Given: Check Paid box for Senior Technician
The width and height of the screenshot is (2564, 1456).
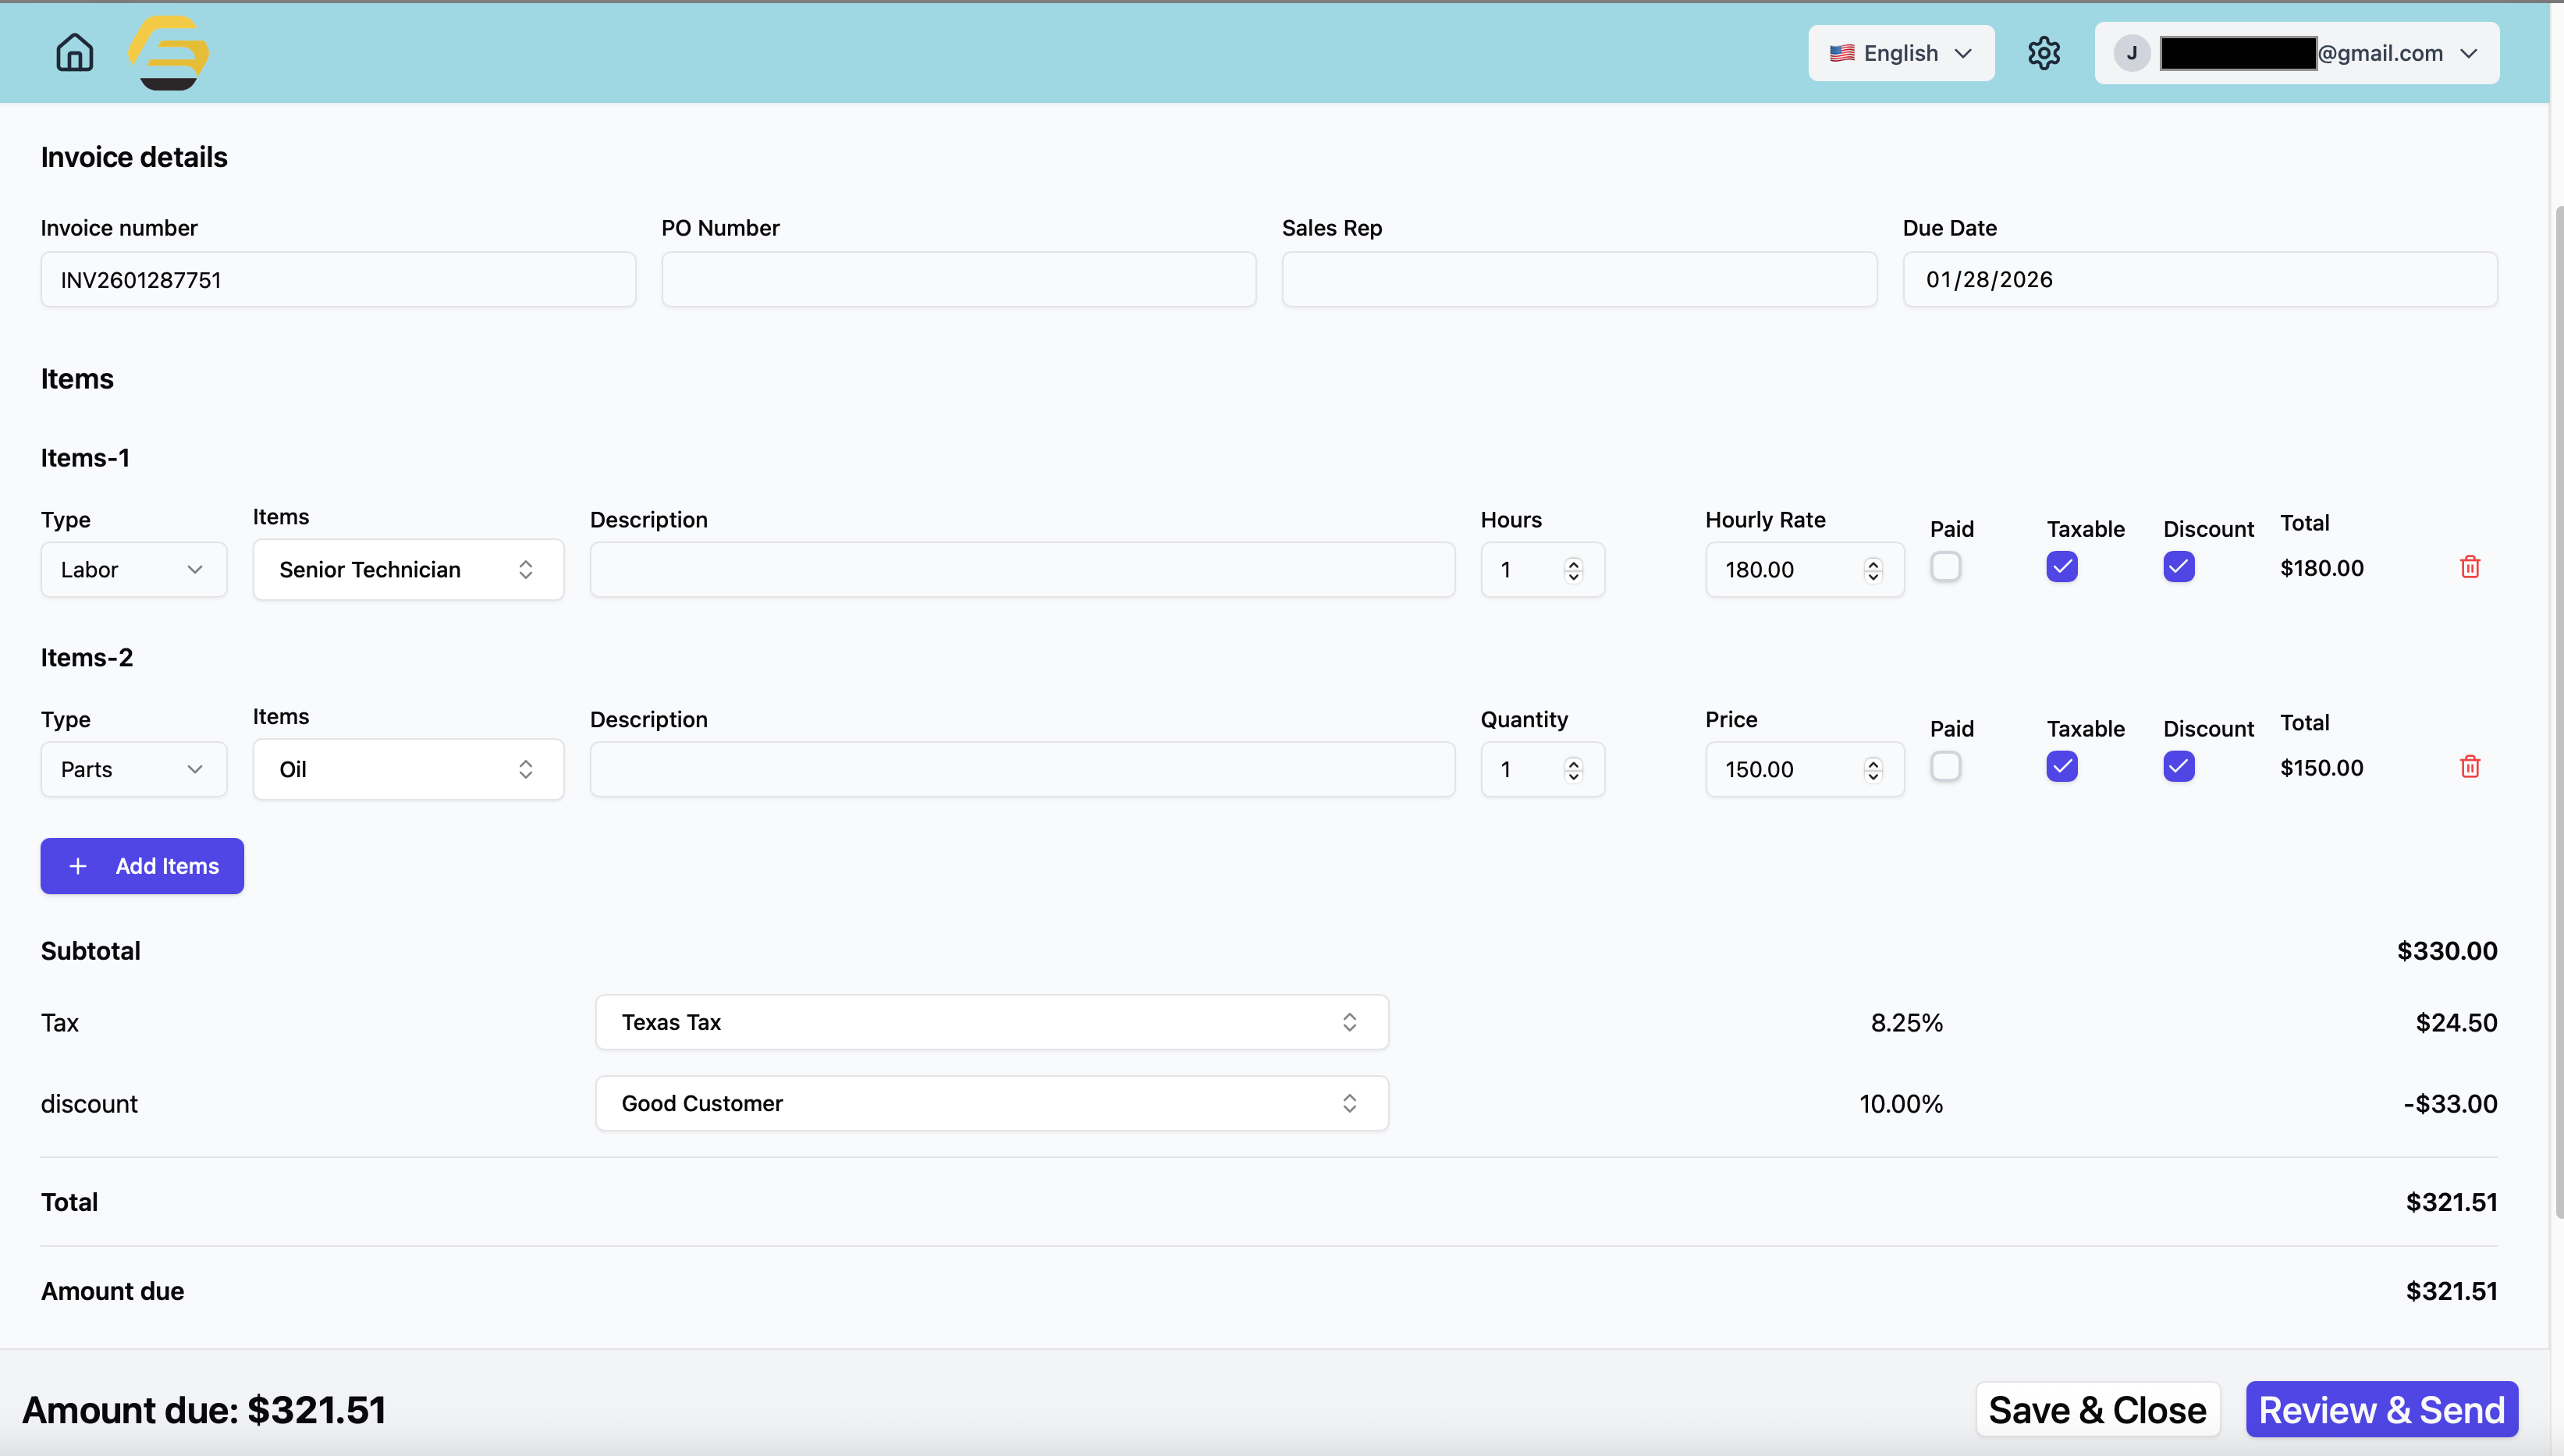Looking at the screenshot, I should 1945,567.
